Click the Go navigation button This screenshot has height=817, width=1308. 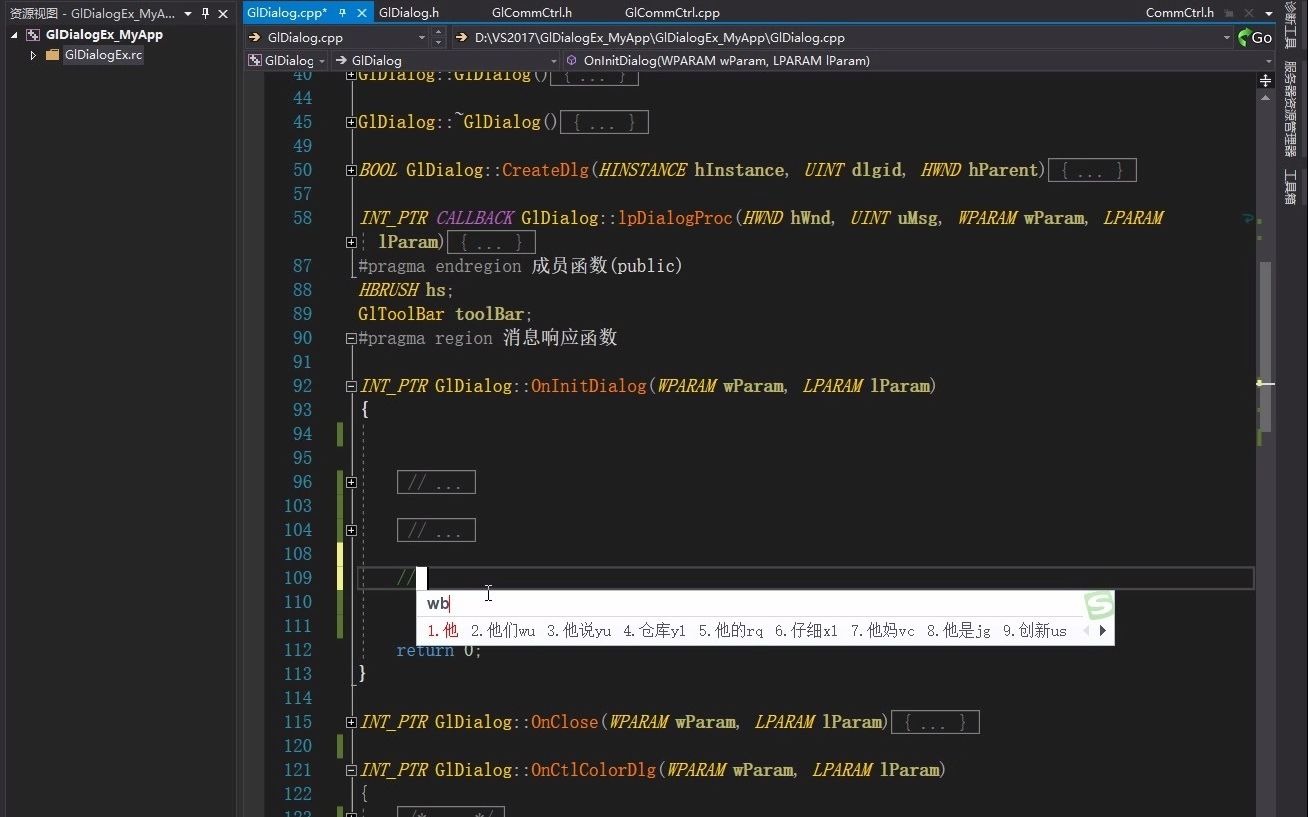(1256, 38)
